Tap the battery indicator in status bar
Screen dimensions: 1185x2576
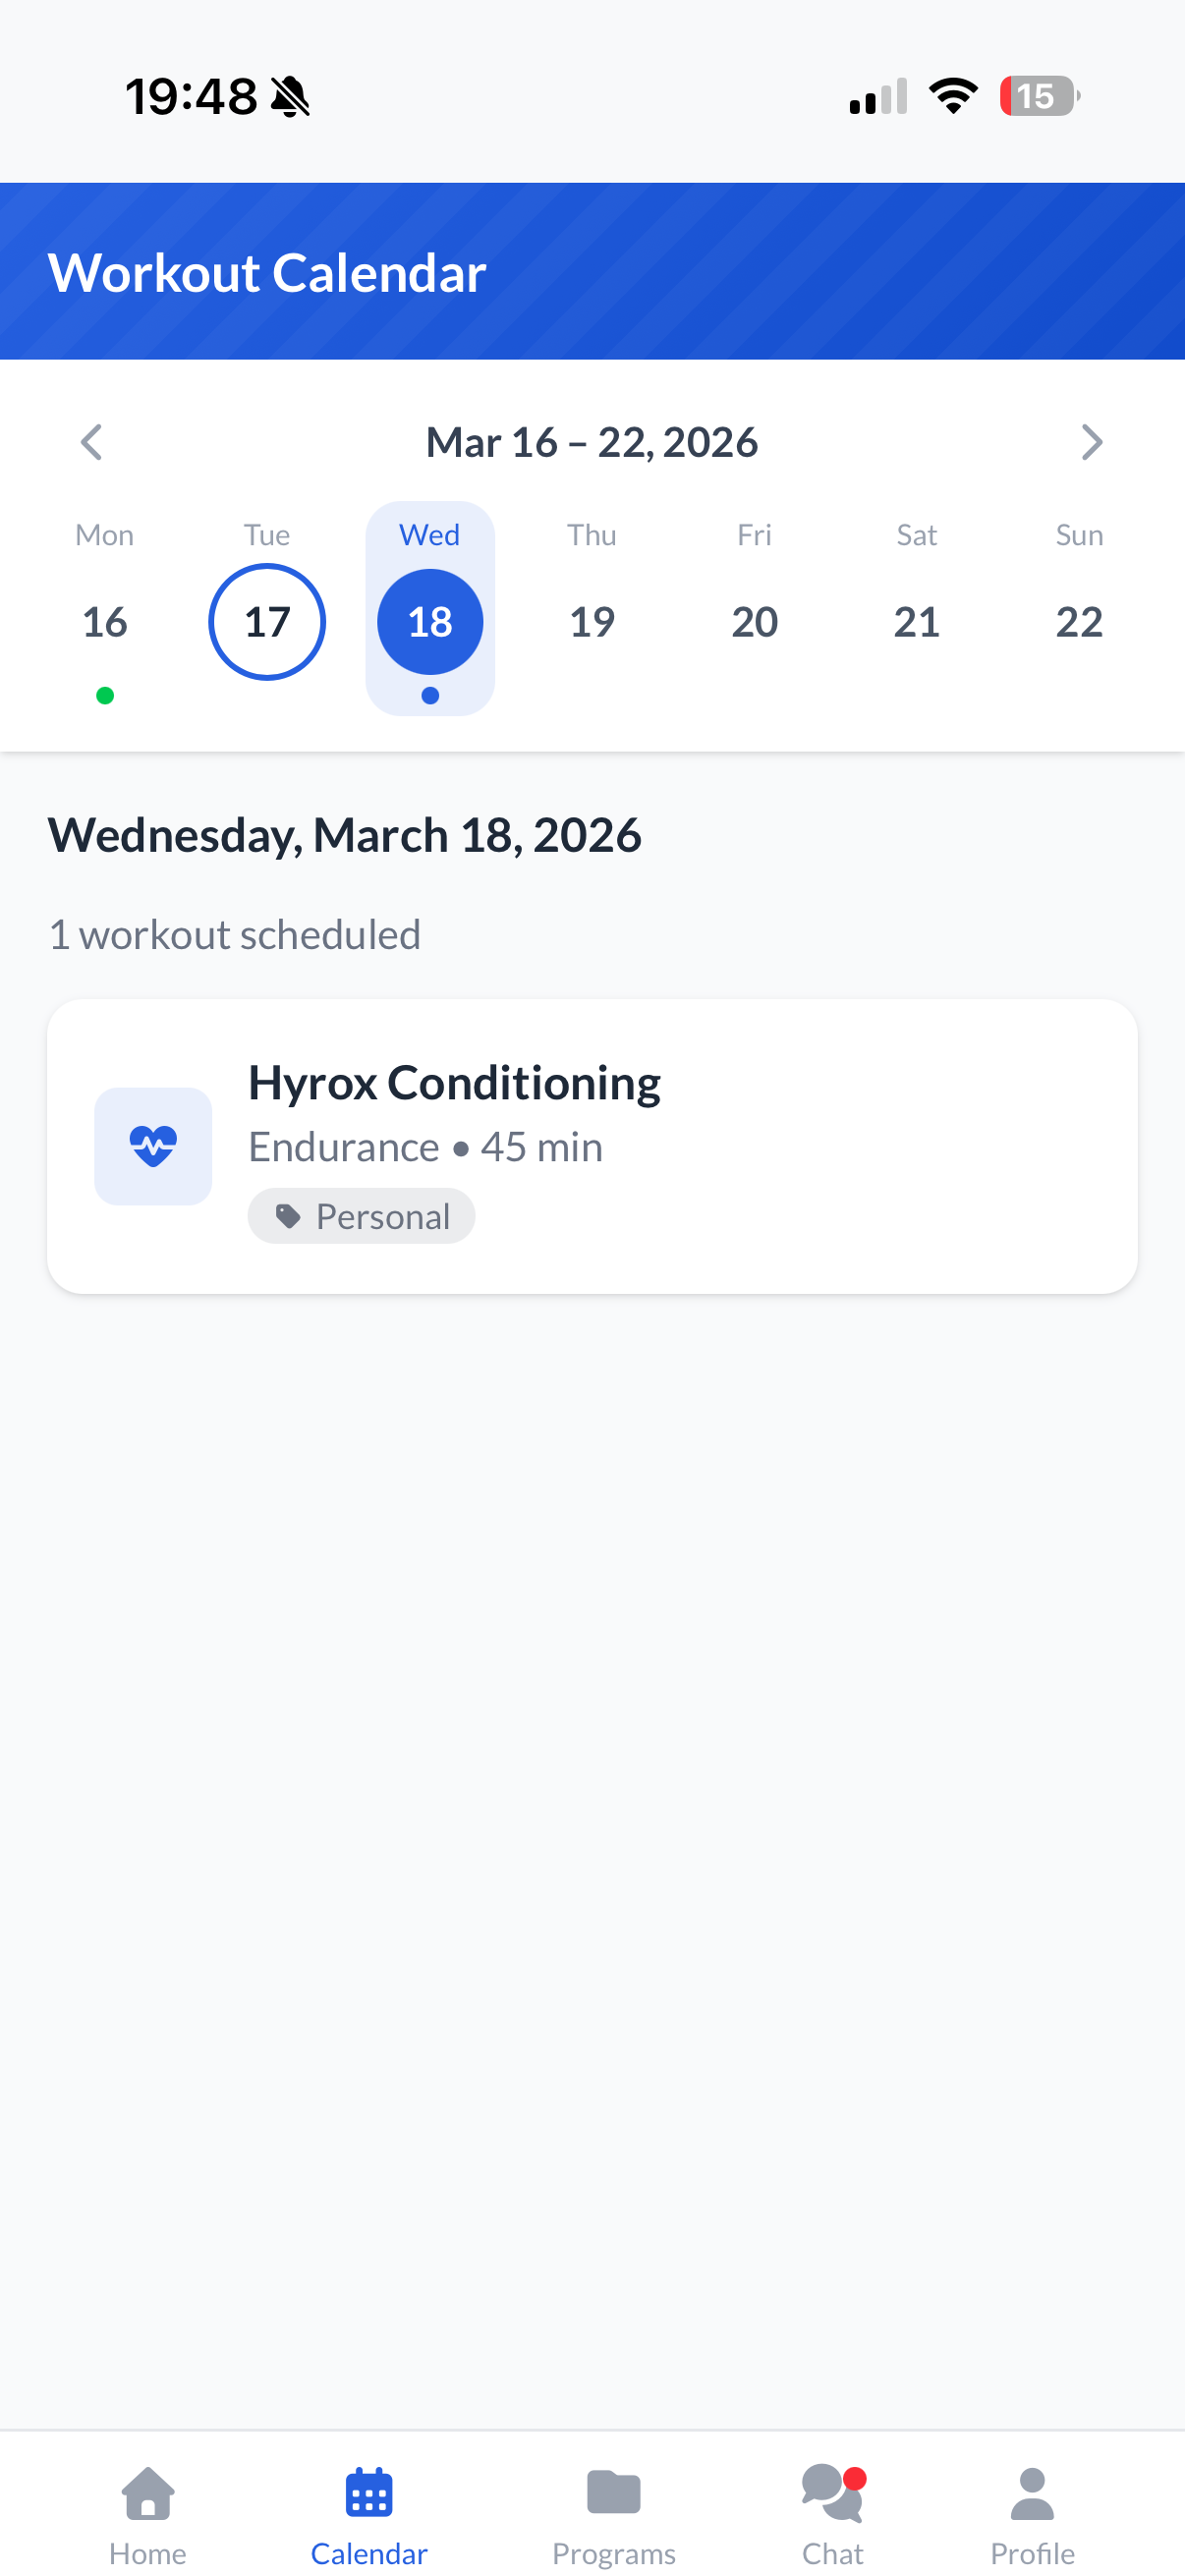coord(1039,97)
